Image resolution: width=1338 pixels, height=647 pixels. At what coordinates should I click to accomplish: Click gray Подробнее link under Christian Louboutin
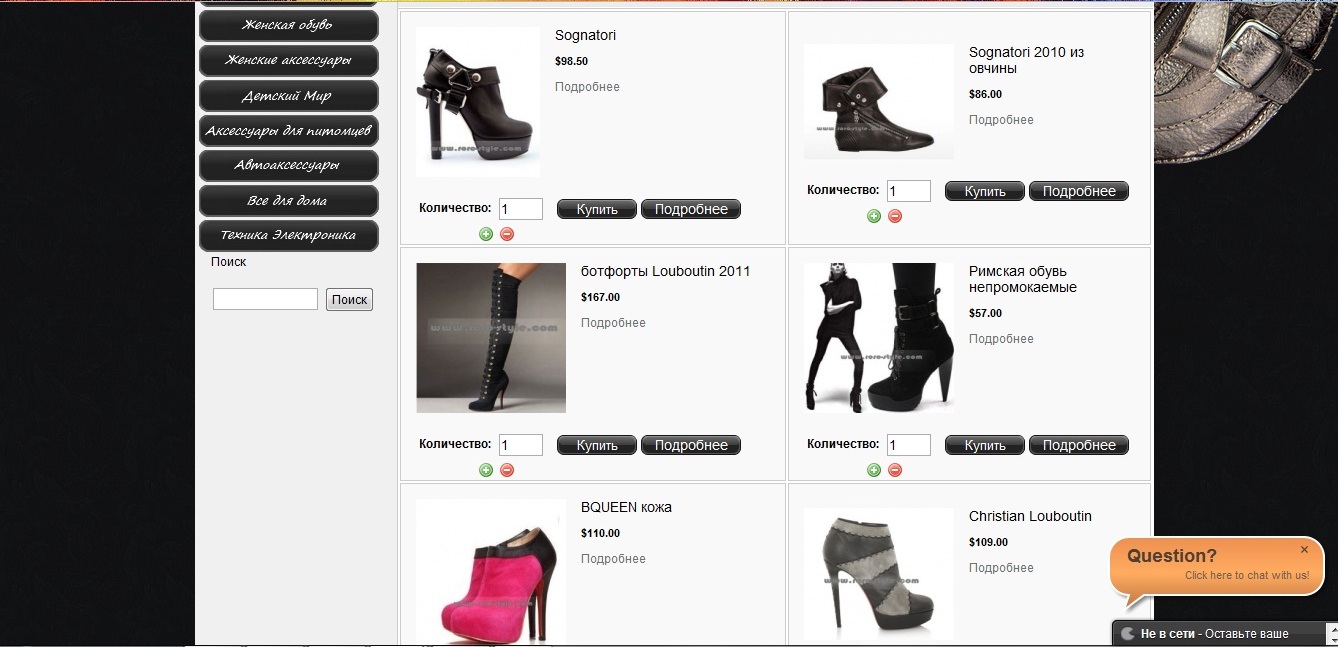pyautogui.click(x=1001, y=568)
